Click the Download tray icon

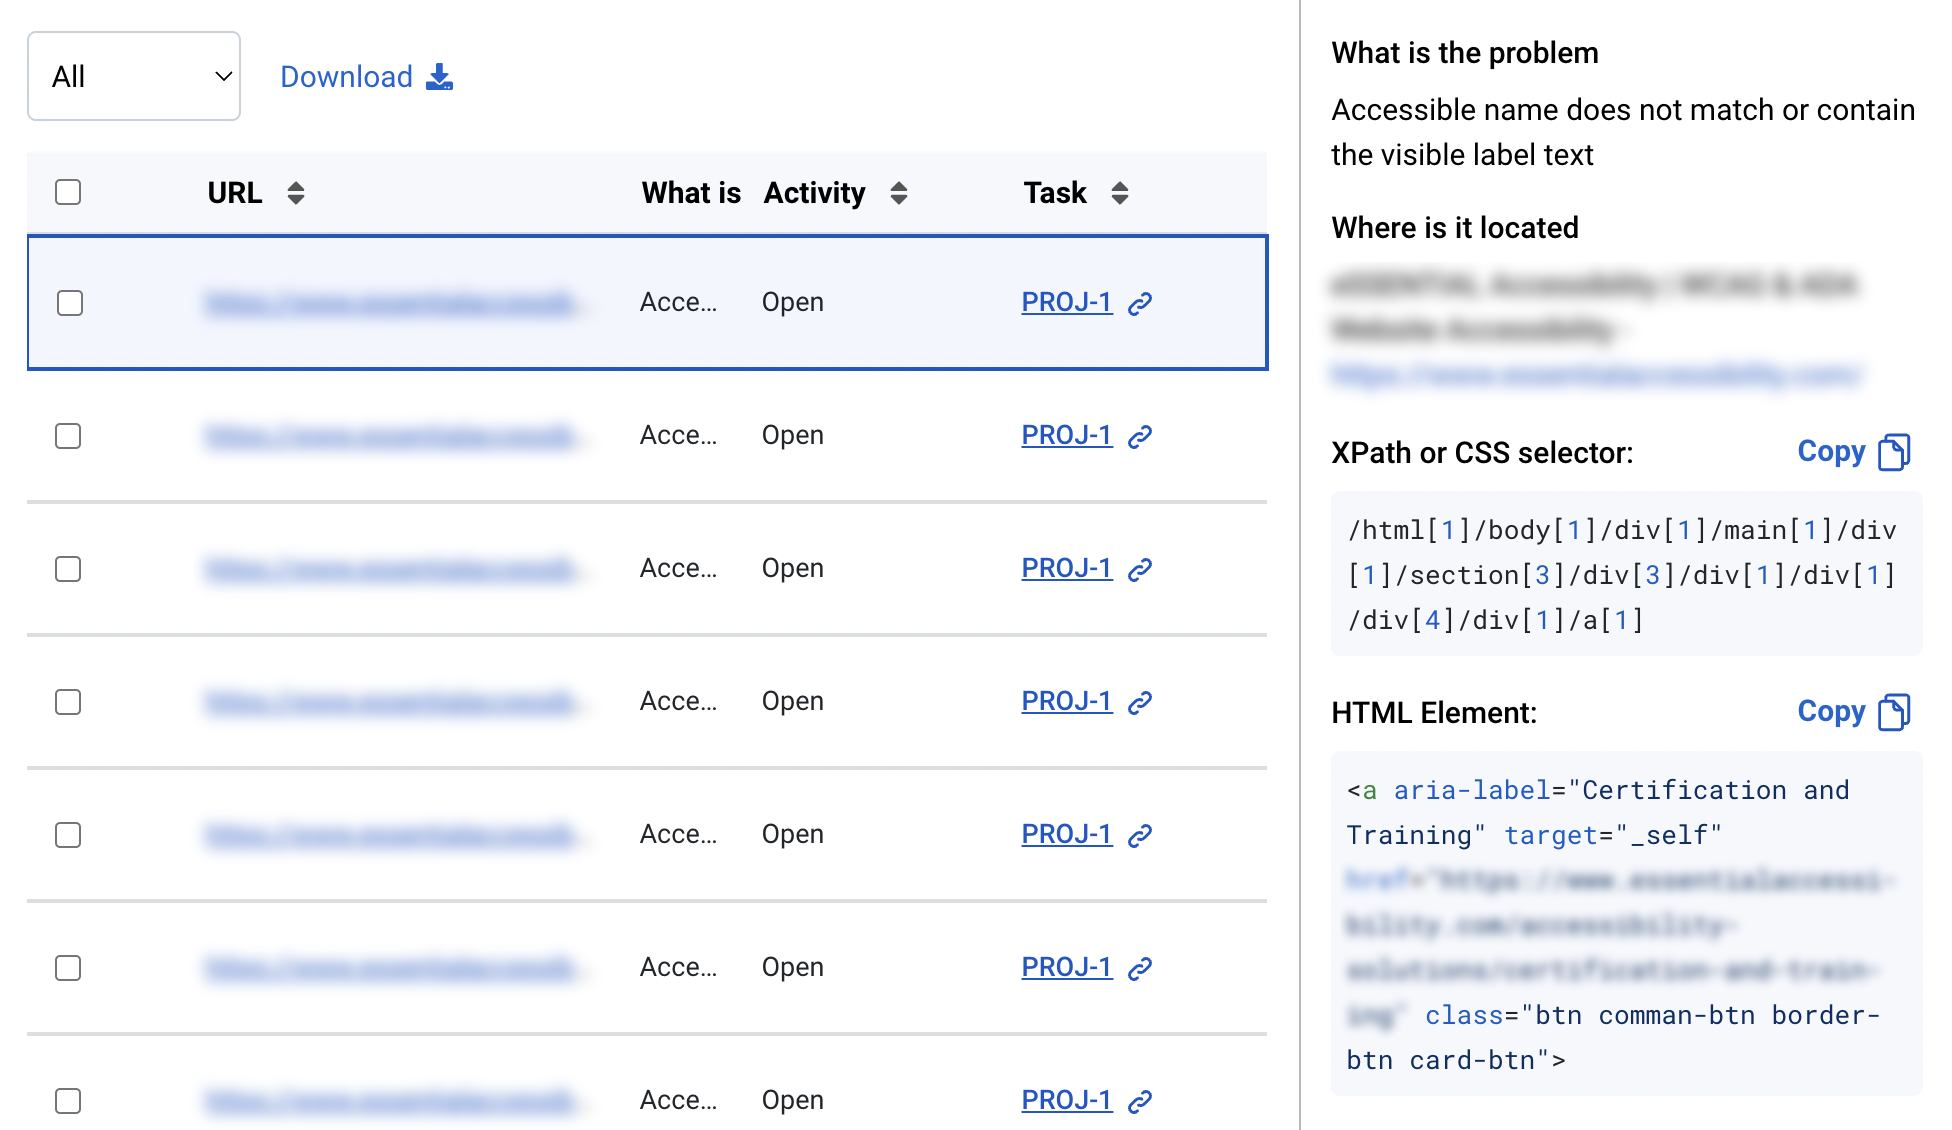pyautogui.click(x=439, y=77)
